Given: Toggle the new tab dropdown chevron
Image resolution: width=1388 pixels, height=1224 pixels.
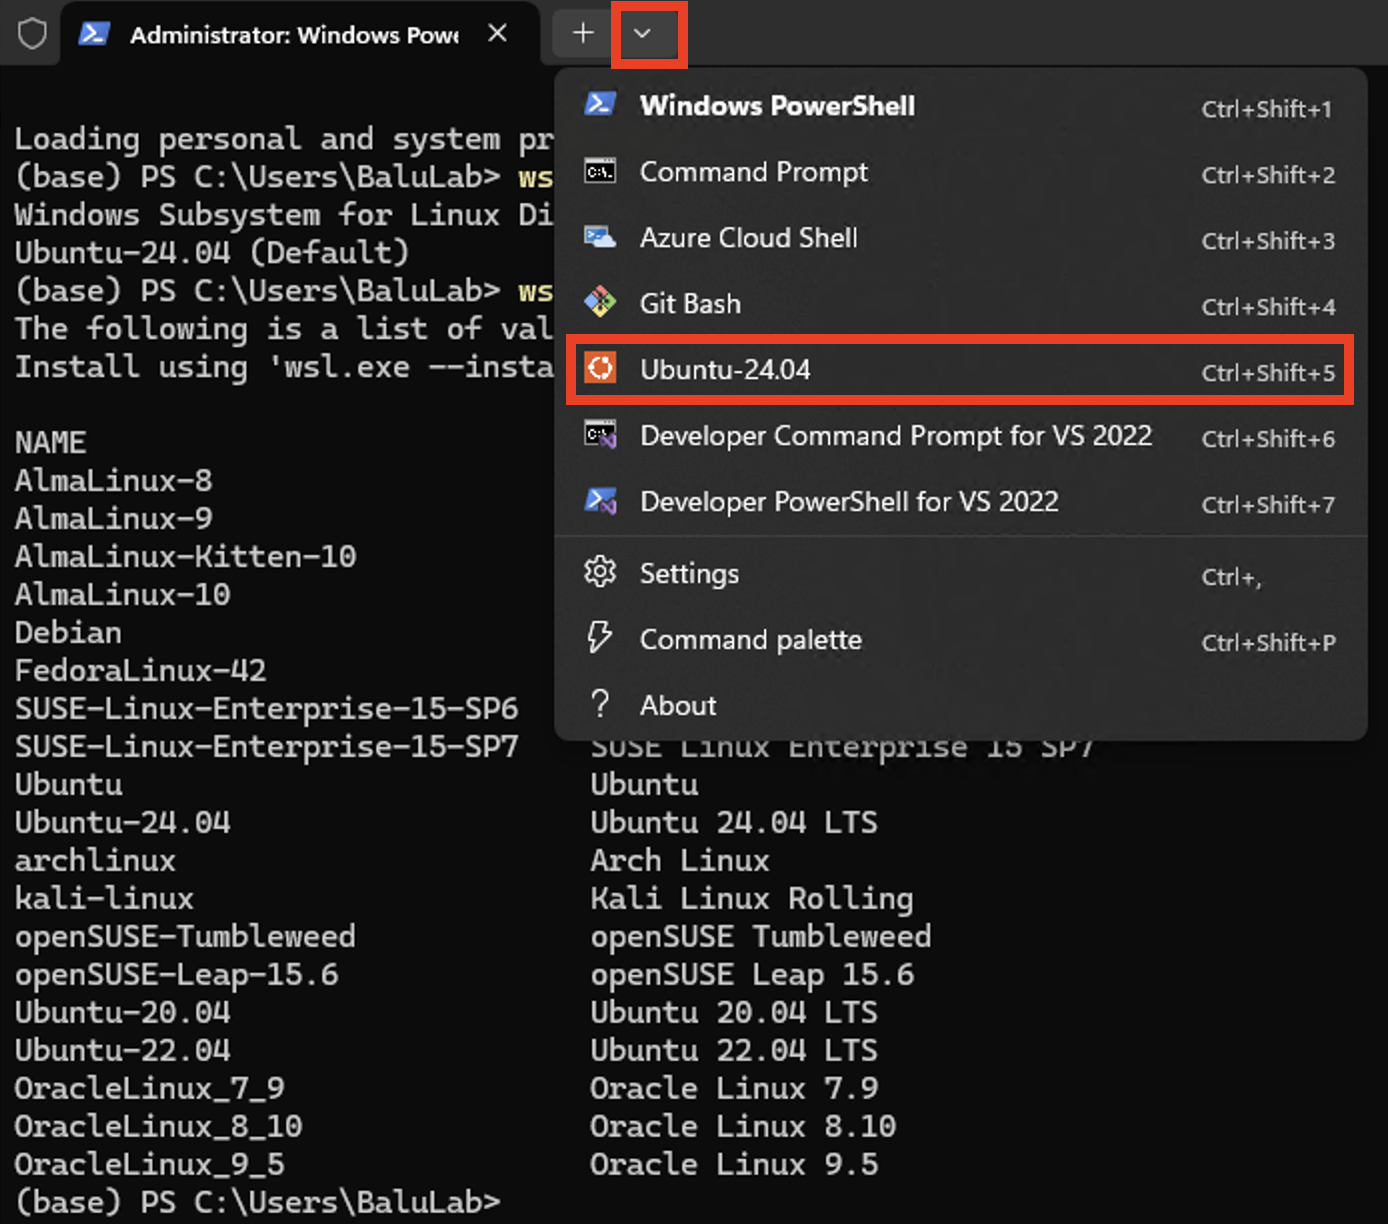Looking at the screenshot, I should pos(643,33).
